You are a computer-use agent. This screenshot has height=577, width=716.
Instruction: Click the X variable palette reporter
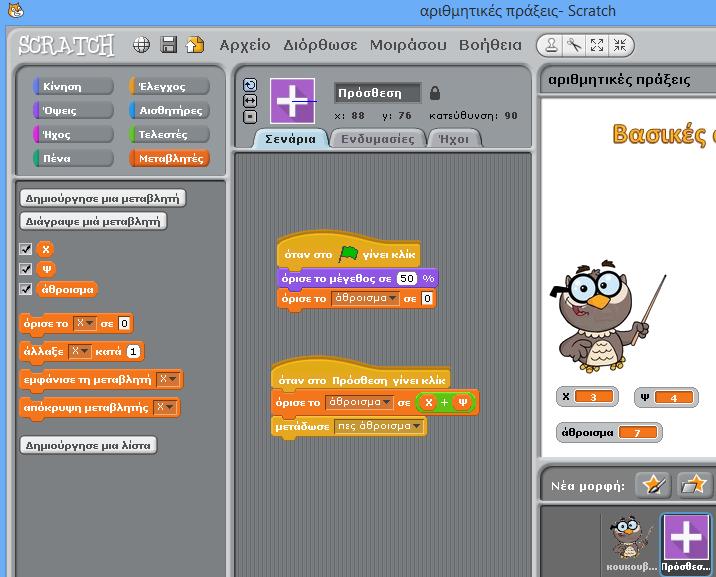[x=45, y=249]
